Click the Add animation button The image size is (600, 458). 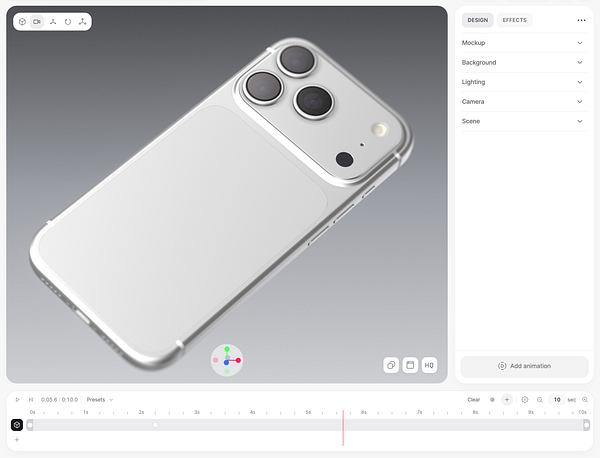point(524,366)
